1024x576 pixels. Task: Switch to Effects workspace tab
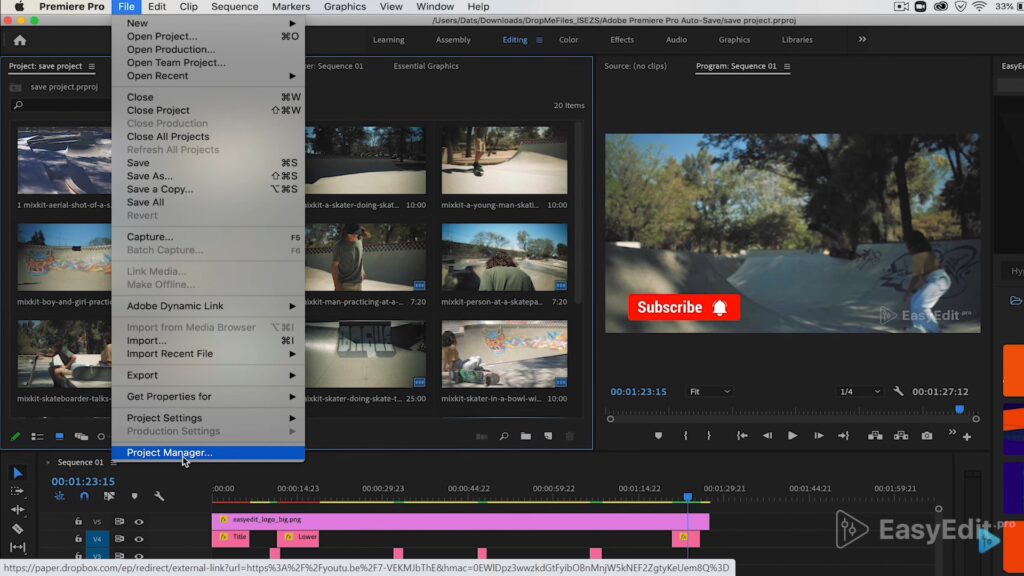622,40
